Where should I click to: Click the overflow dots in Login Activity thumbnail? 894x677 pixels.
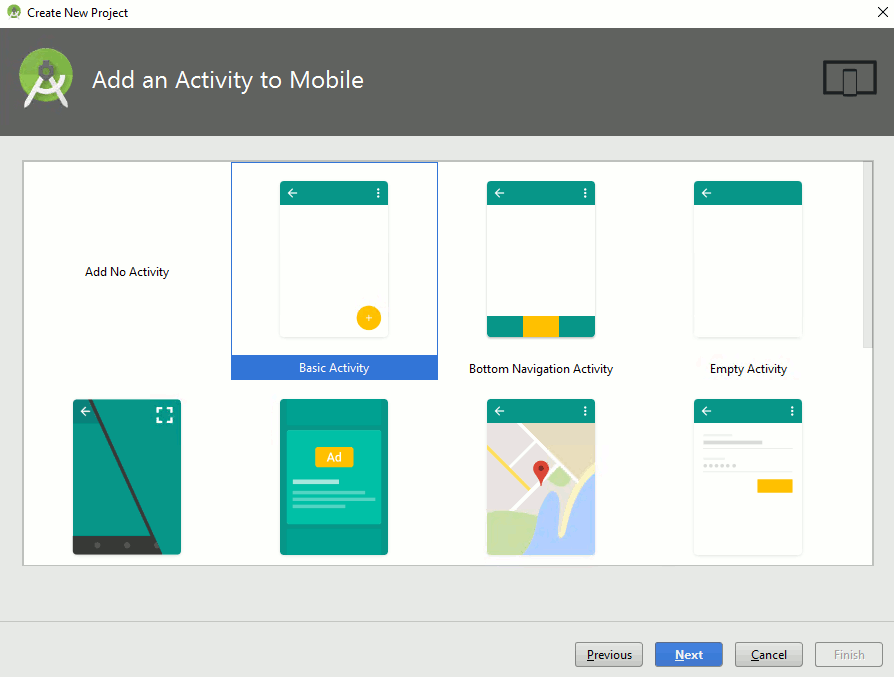tap(792, 411)
